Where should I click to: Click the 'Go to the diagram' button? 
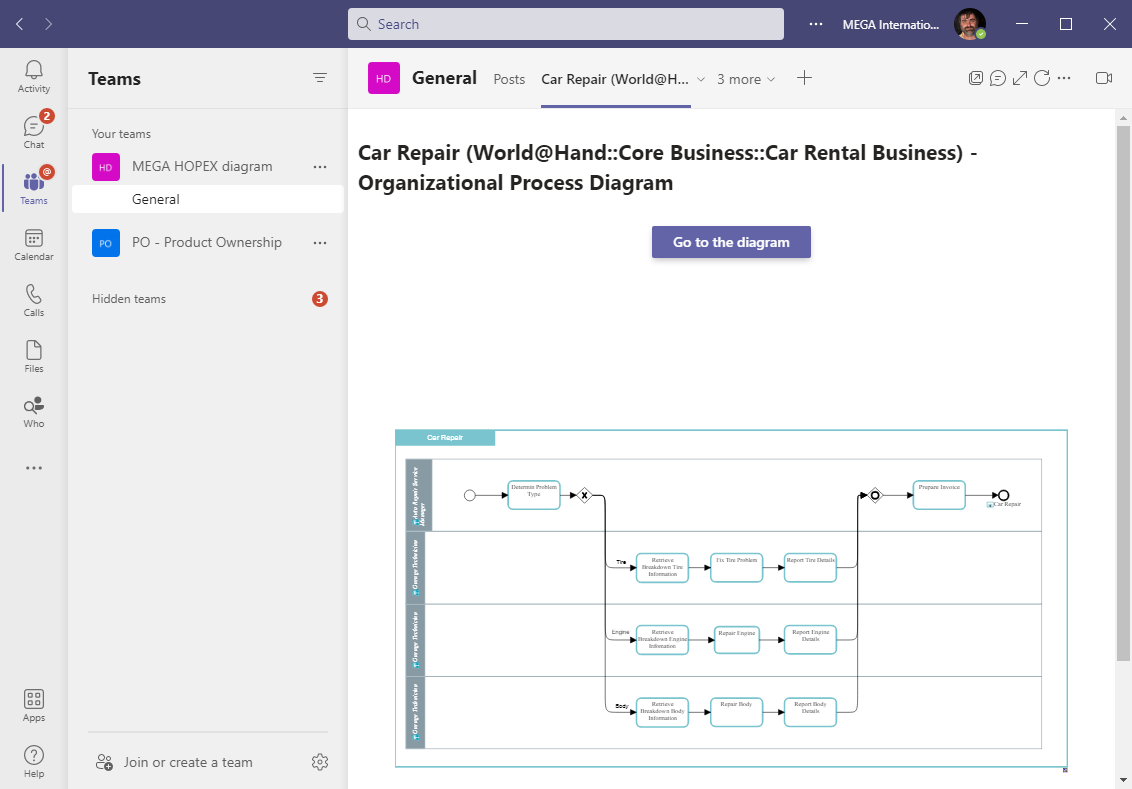(x=731, y=242)
